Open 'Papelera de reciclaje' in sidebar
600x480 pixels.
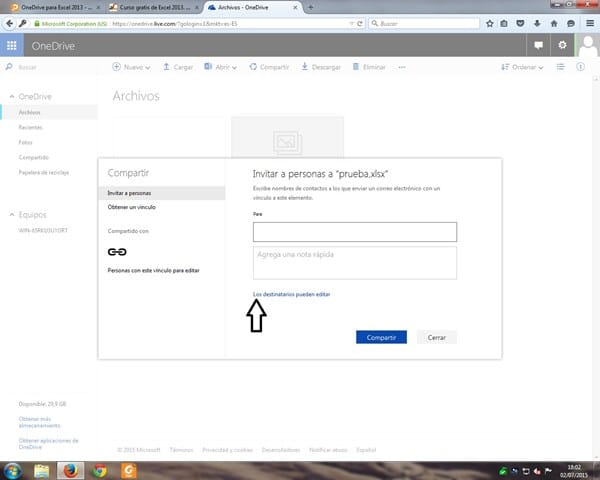coord(44,173)
